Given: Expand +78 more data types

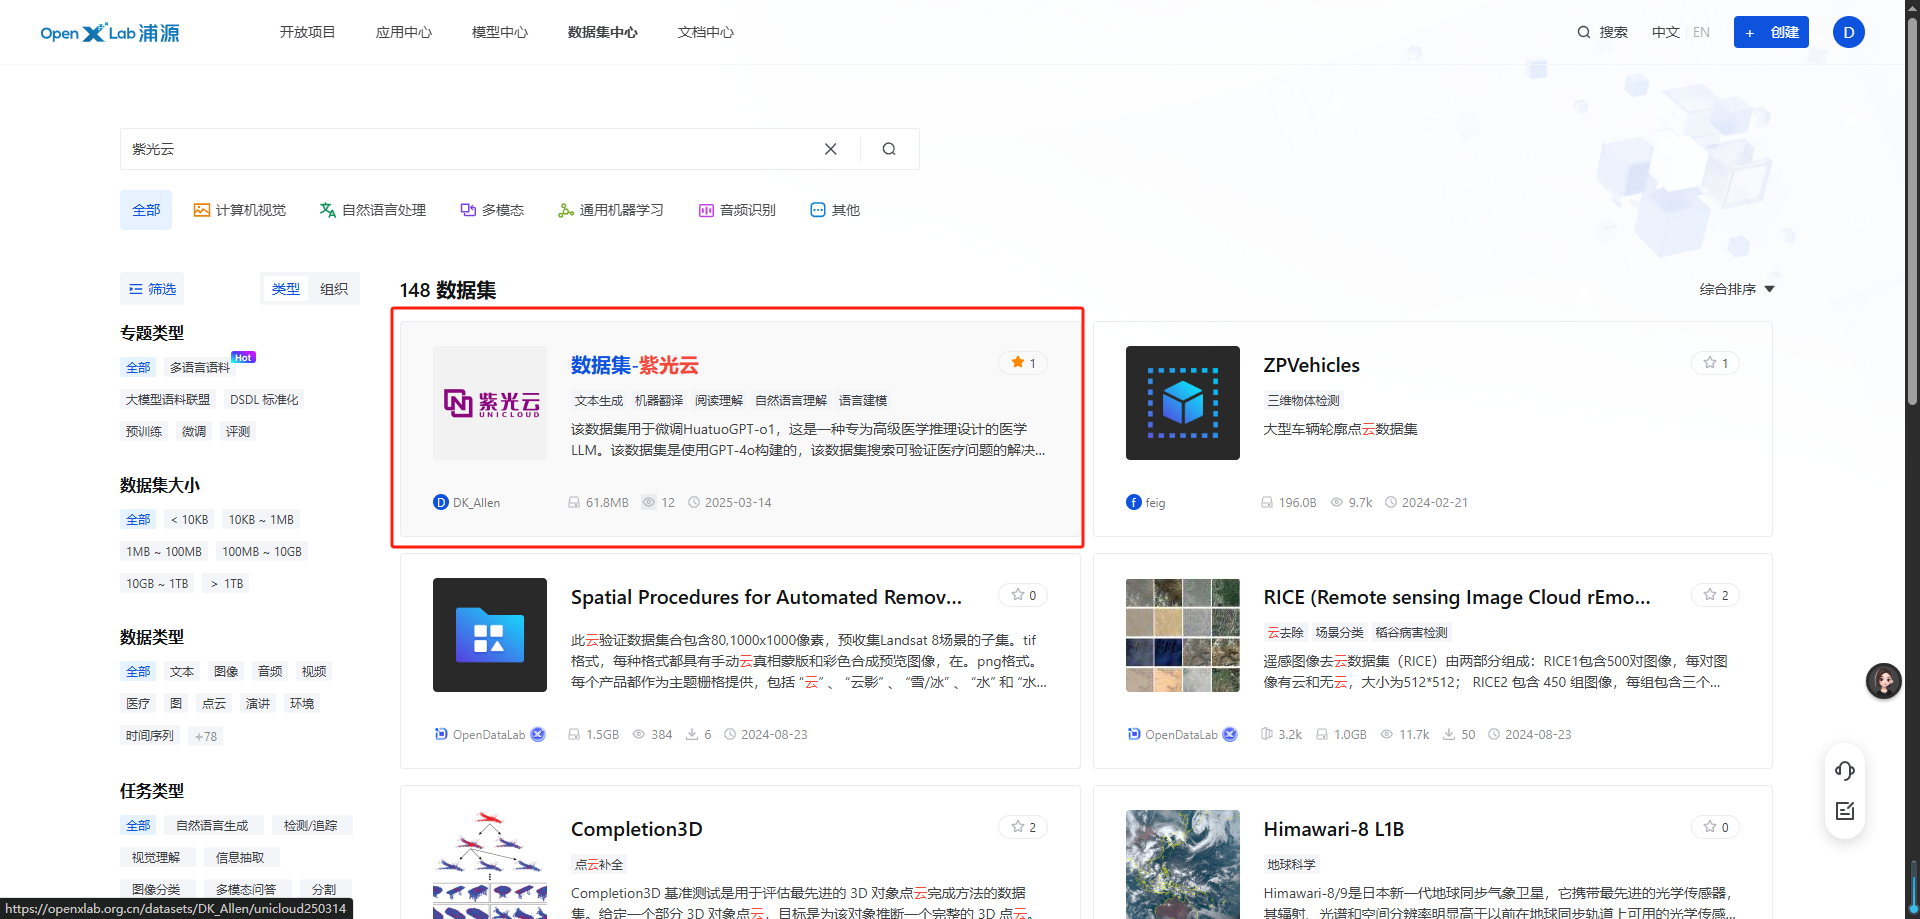Looking at the screenshot, I should click(x=206, y=736).
